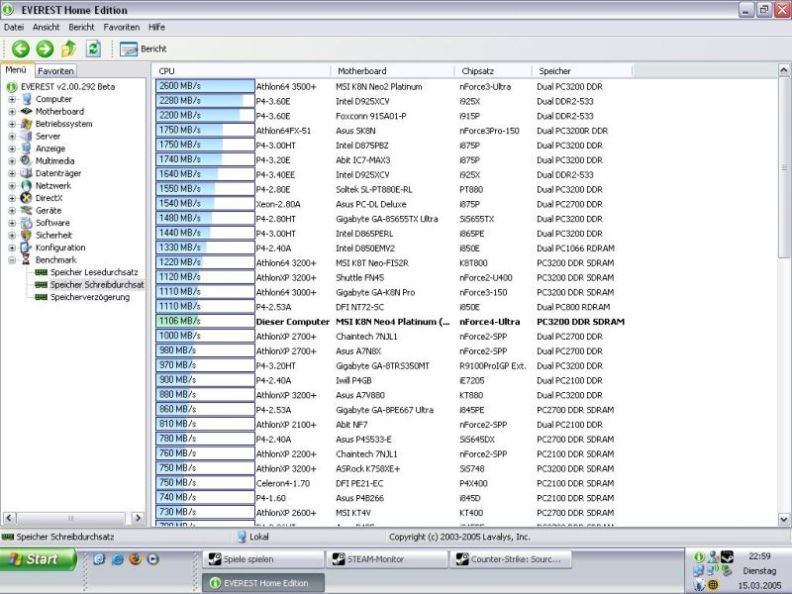Select the Anzeige icon in the tree

pos(27,148)
